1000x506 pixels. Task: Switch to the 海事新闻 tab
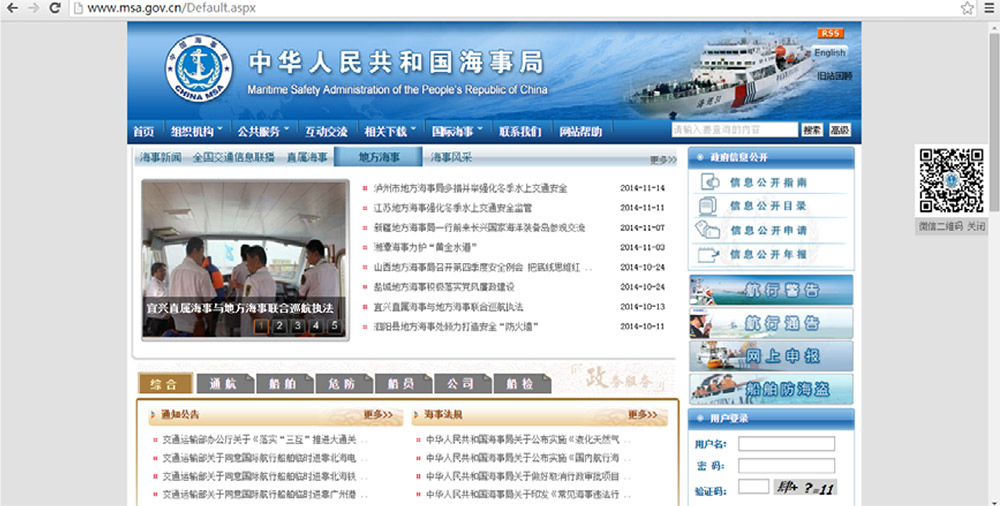(160, 157)
